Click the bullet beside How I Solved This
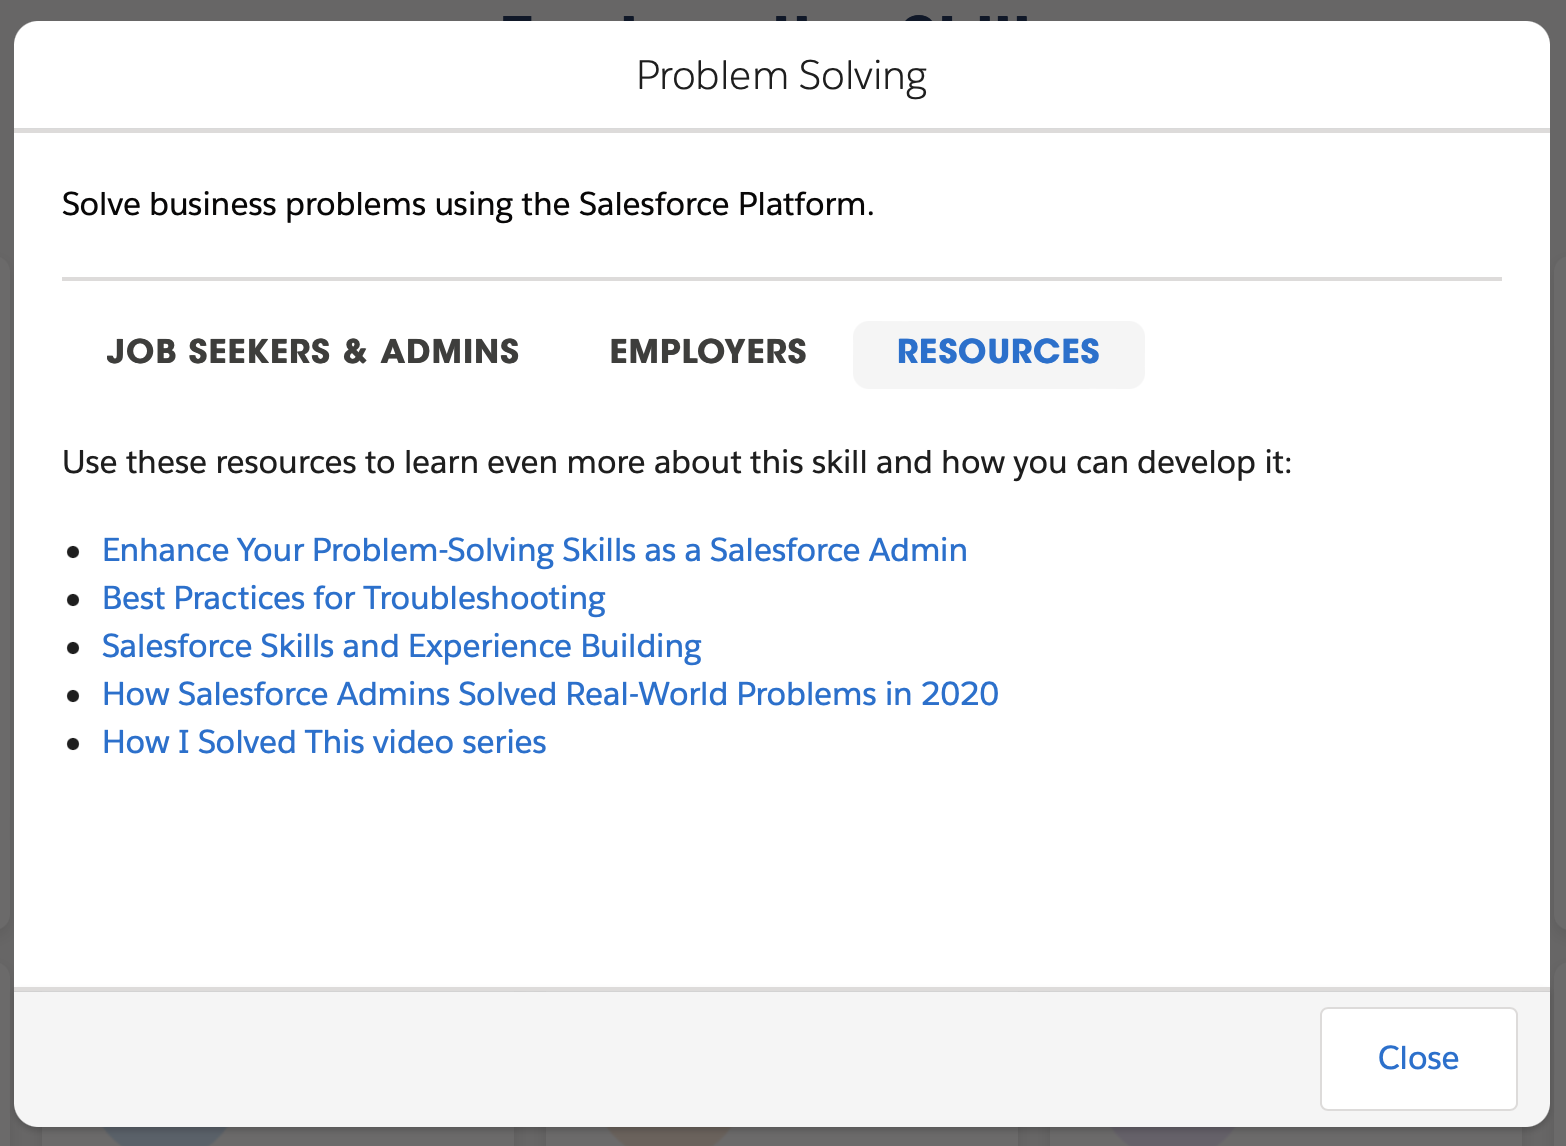 (73, 744)
